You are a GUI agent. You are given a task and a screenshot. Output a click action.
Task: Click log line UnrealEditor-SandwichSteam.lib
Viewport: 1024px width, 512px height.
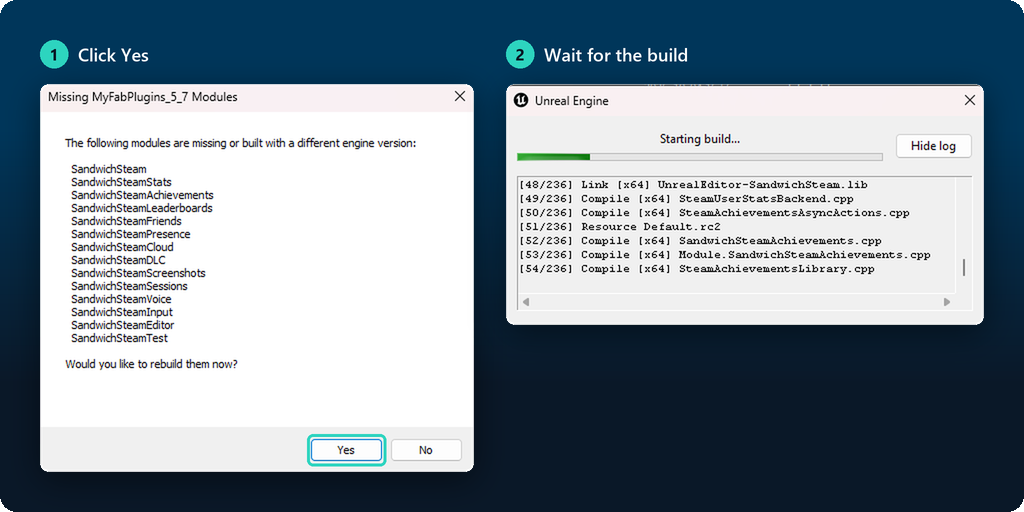pos(694,185)
